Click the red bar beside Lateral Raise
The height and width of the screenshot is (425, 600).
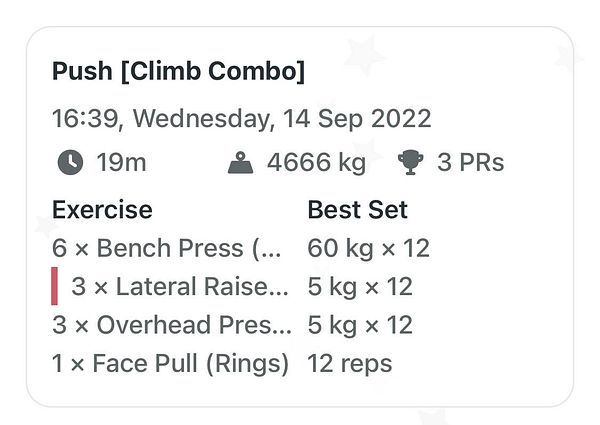pos(55,287)
